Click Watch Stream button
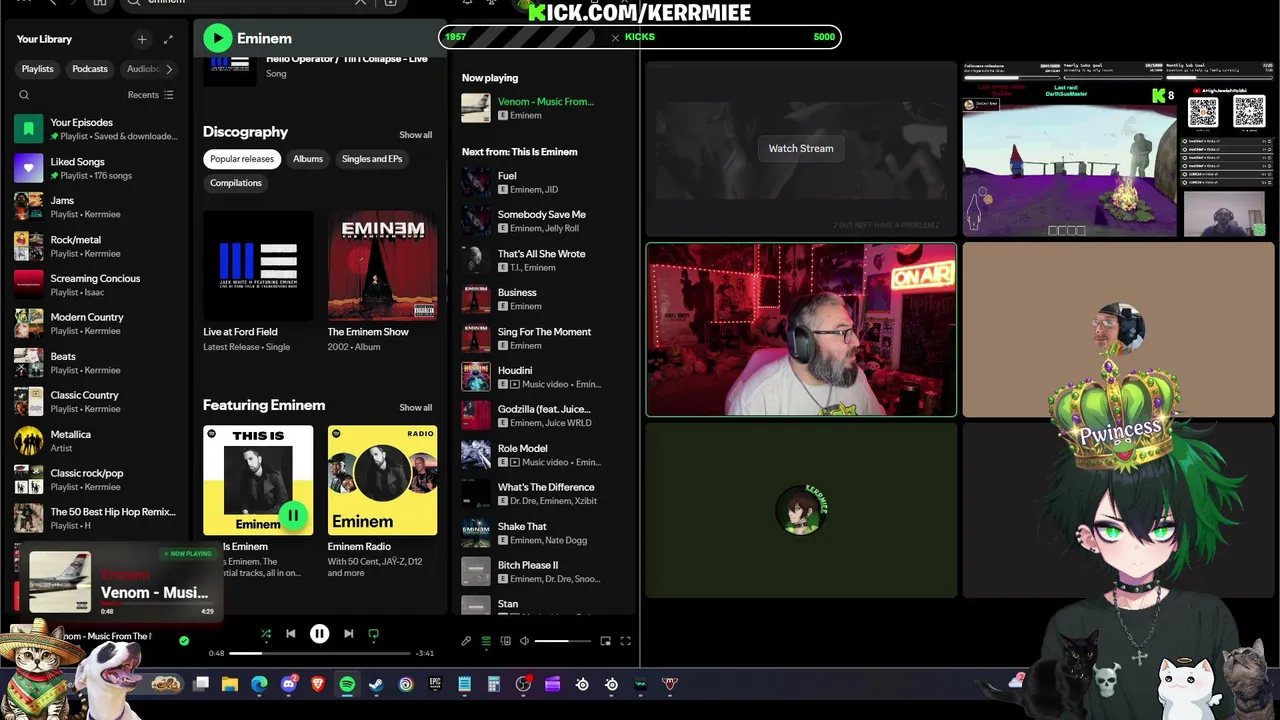The image size is (1280, 720). pyautogui.click(x=801, y=148)
